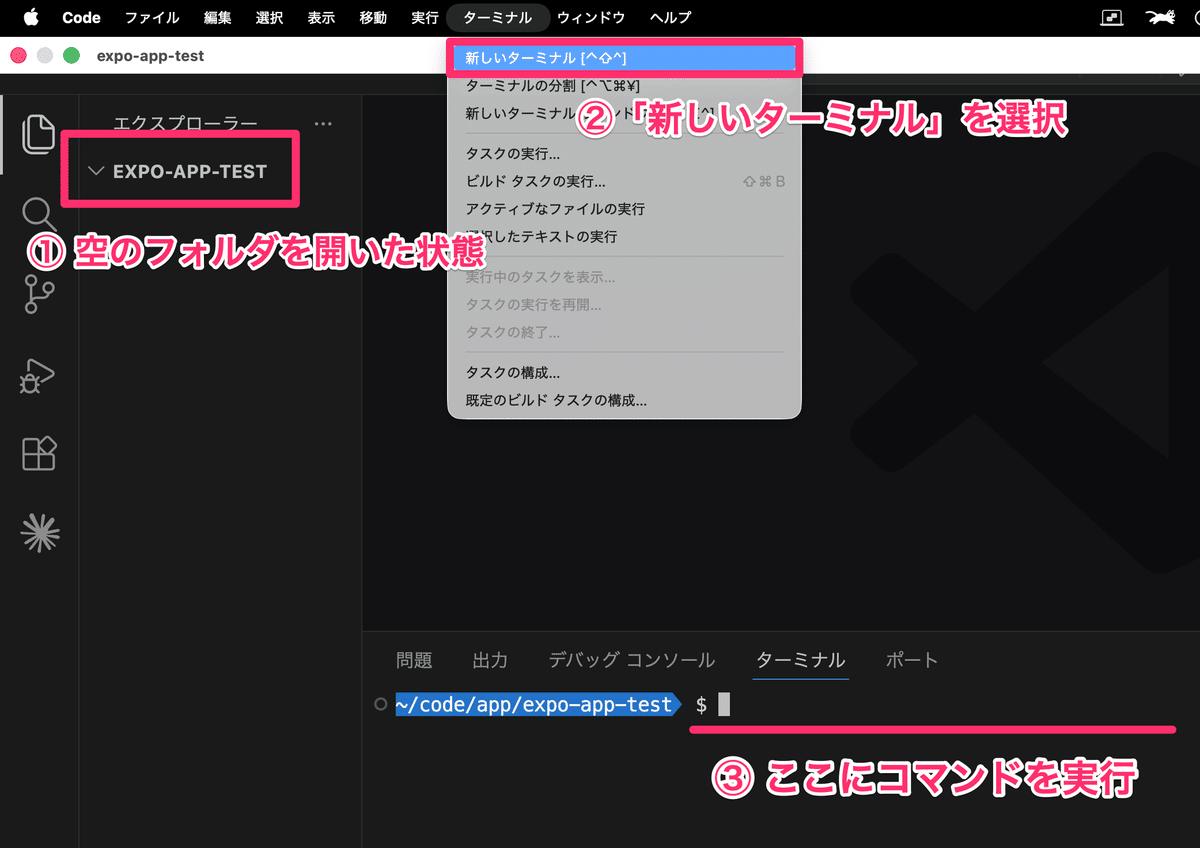Click the green zoom window button
The height and width of the screenshot is (848, 1200).
click(72, 56)
